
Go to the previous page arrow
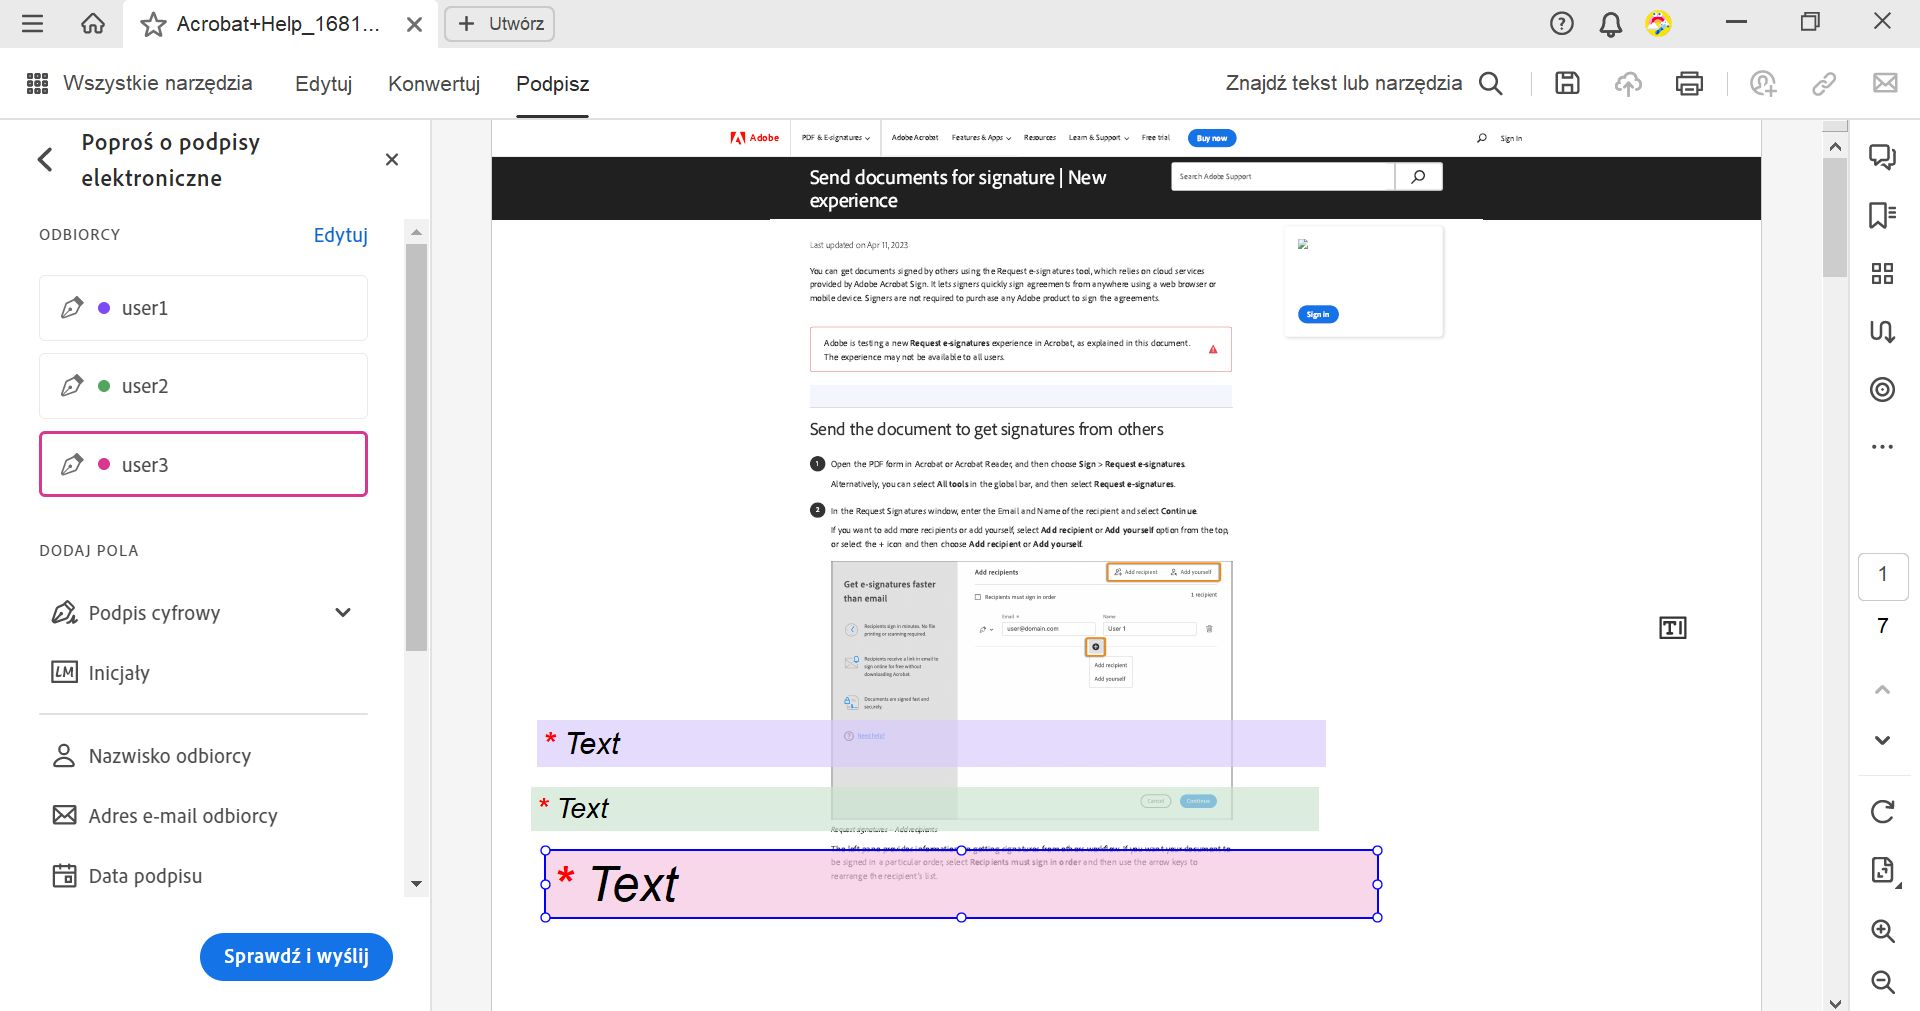[1882, 689]
